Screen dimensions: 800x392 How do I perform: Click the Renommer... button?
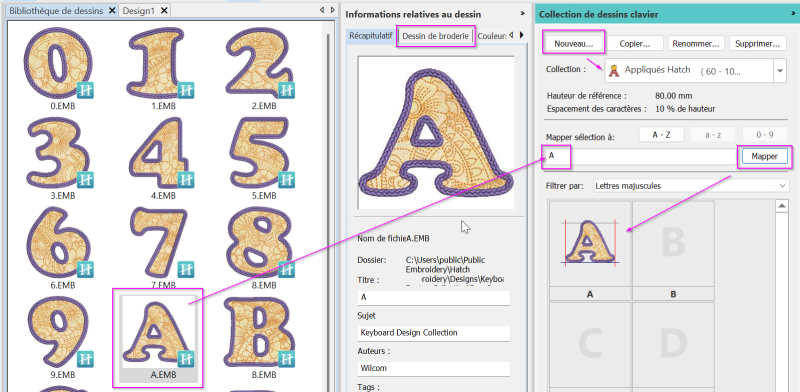695,44
